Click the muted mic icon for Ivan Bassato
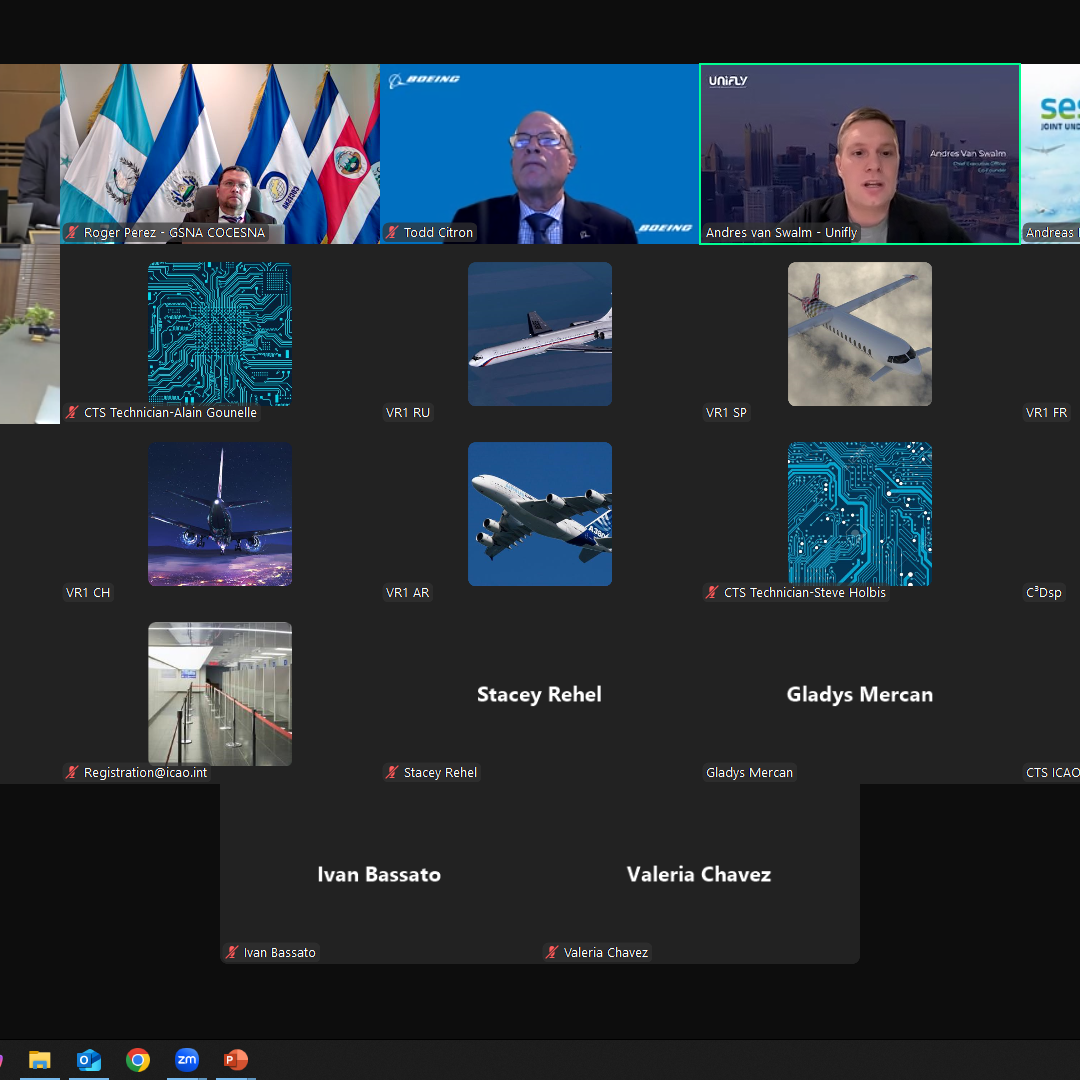The image size is (1080, 1080). pyautogui.click(x=233, y=953)
